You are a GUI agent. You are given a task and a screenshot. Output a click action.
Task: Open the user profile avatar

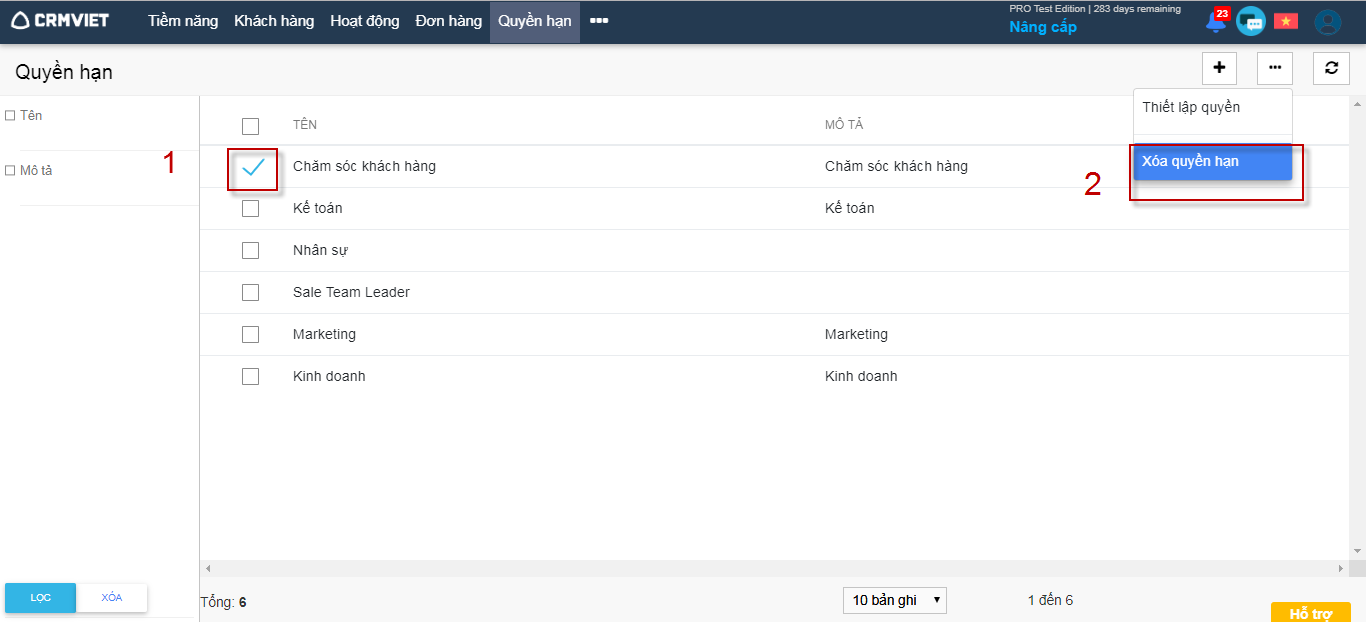pos(1327,22)
